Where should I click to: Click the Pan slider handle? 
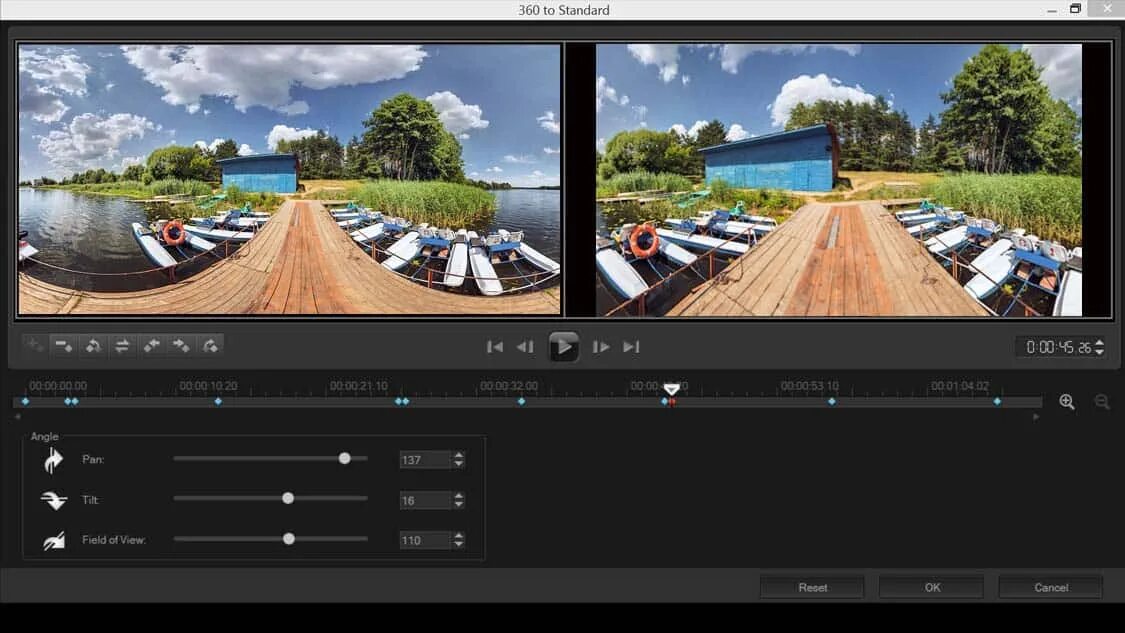(x=344, y=459)
